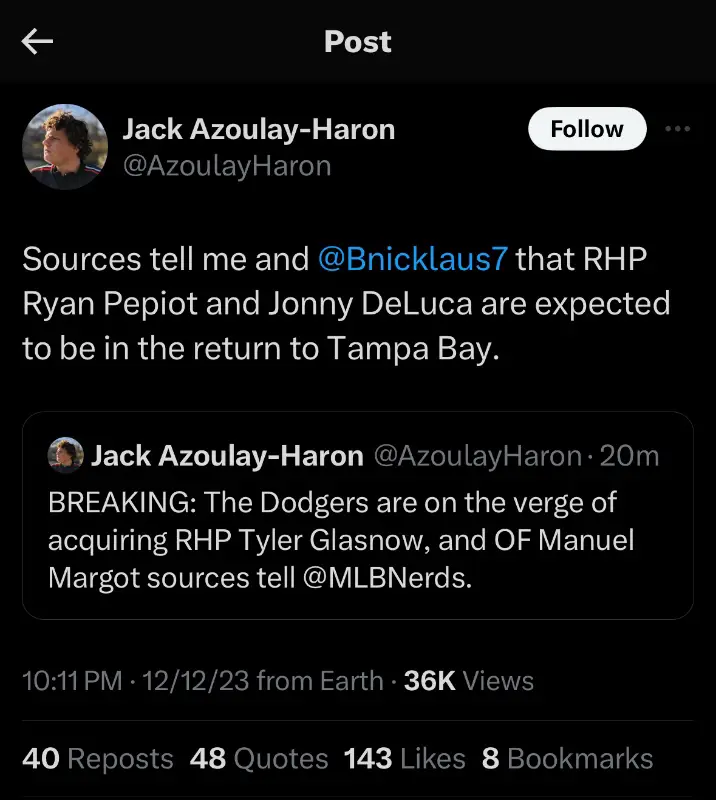The width and height of the screenshot is (716, 800).
Task: Open Jack Azoulay-Haron's profile picture
Action: point(65,146)
